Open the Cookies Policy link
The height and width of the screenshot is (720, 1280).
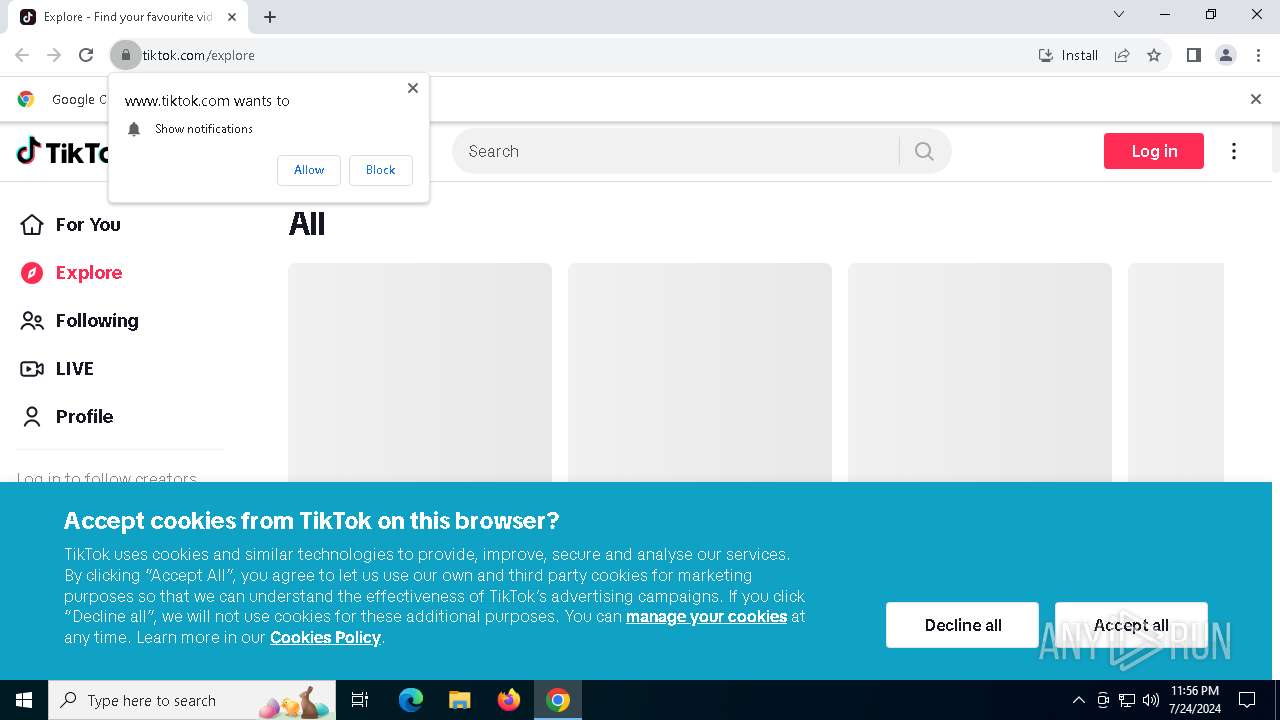(x=325, y=638)
